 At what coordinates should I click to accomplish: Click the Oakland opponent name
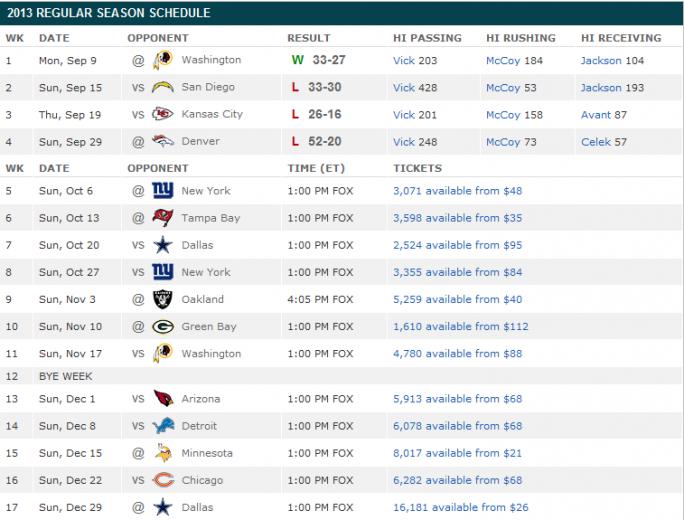[x=202, y=299]
